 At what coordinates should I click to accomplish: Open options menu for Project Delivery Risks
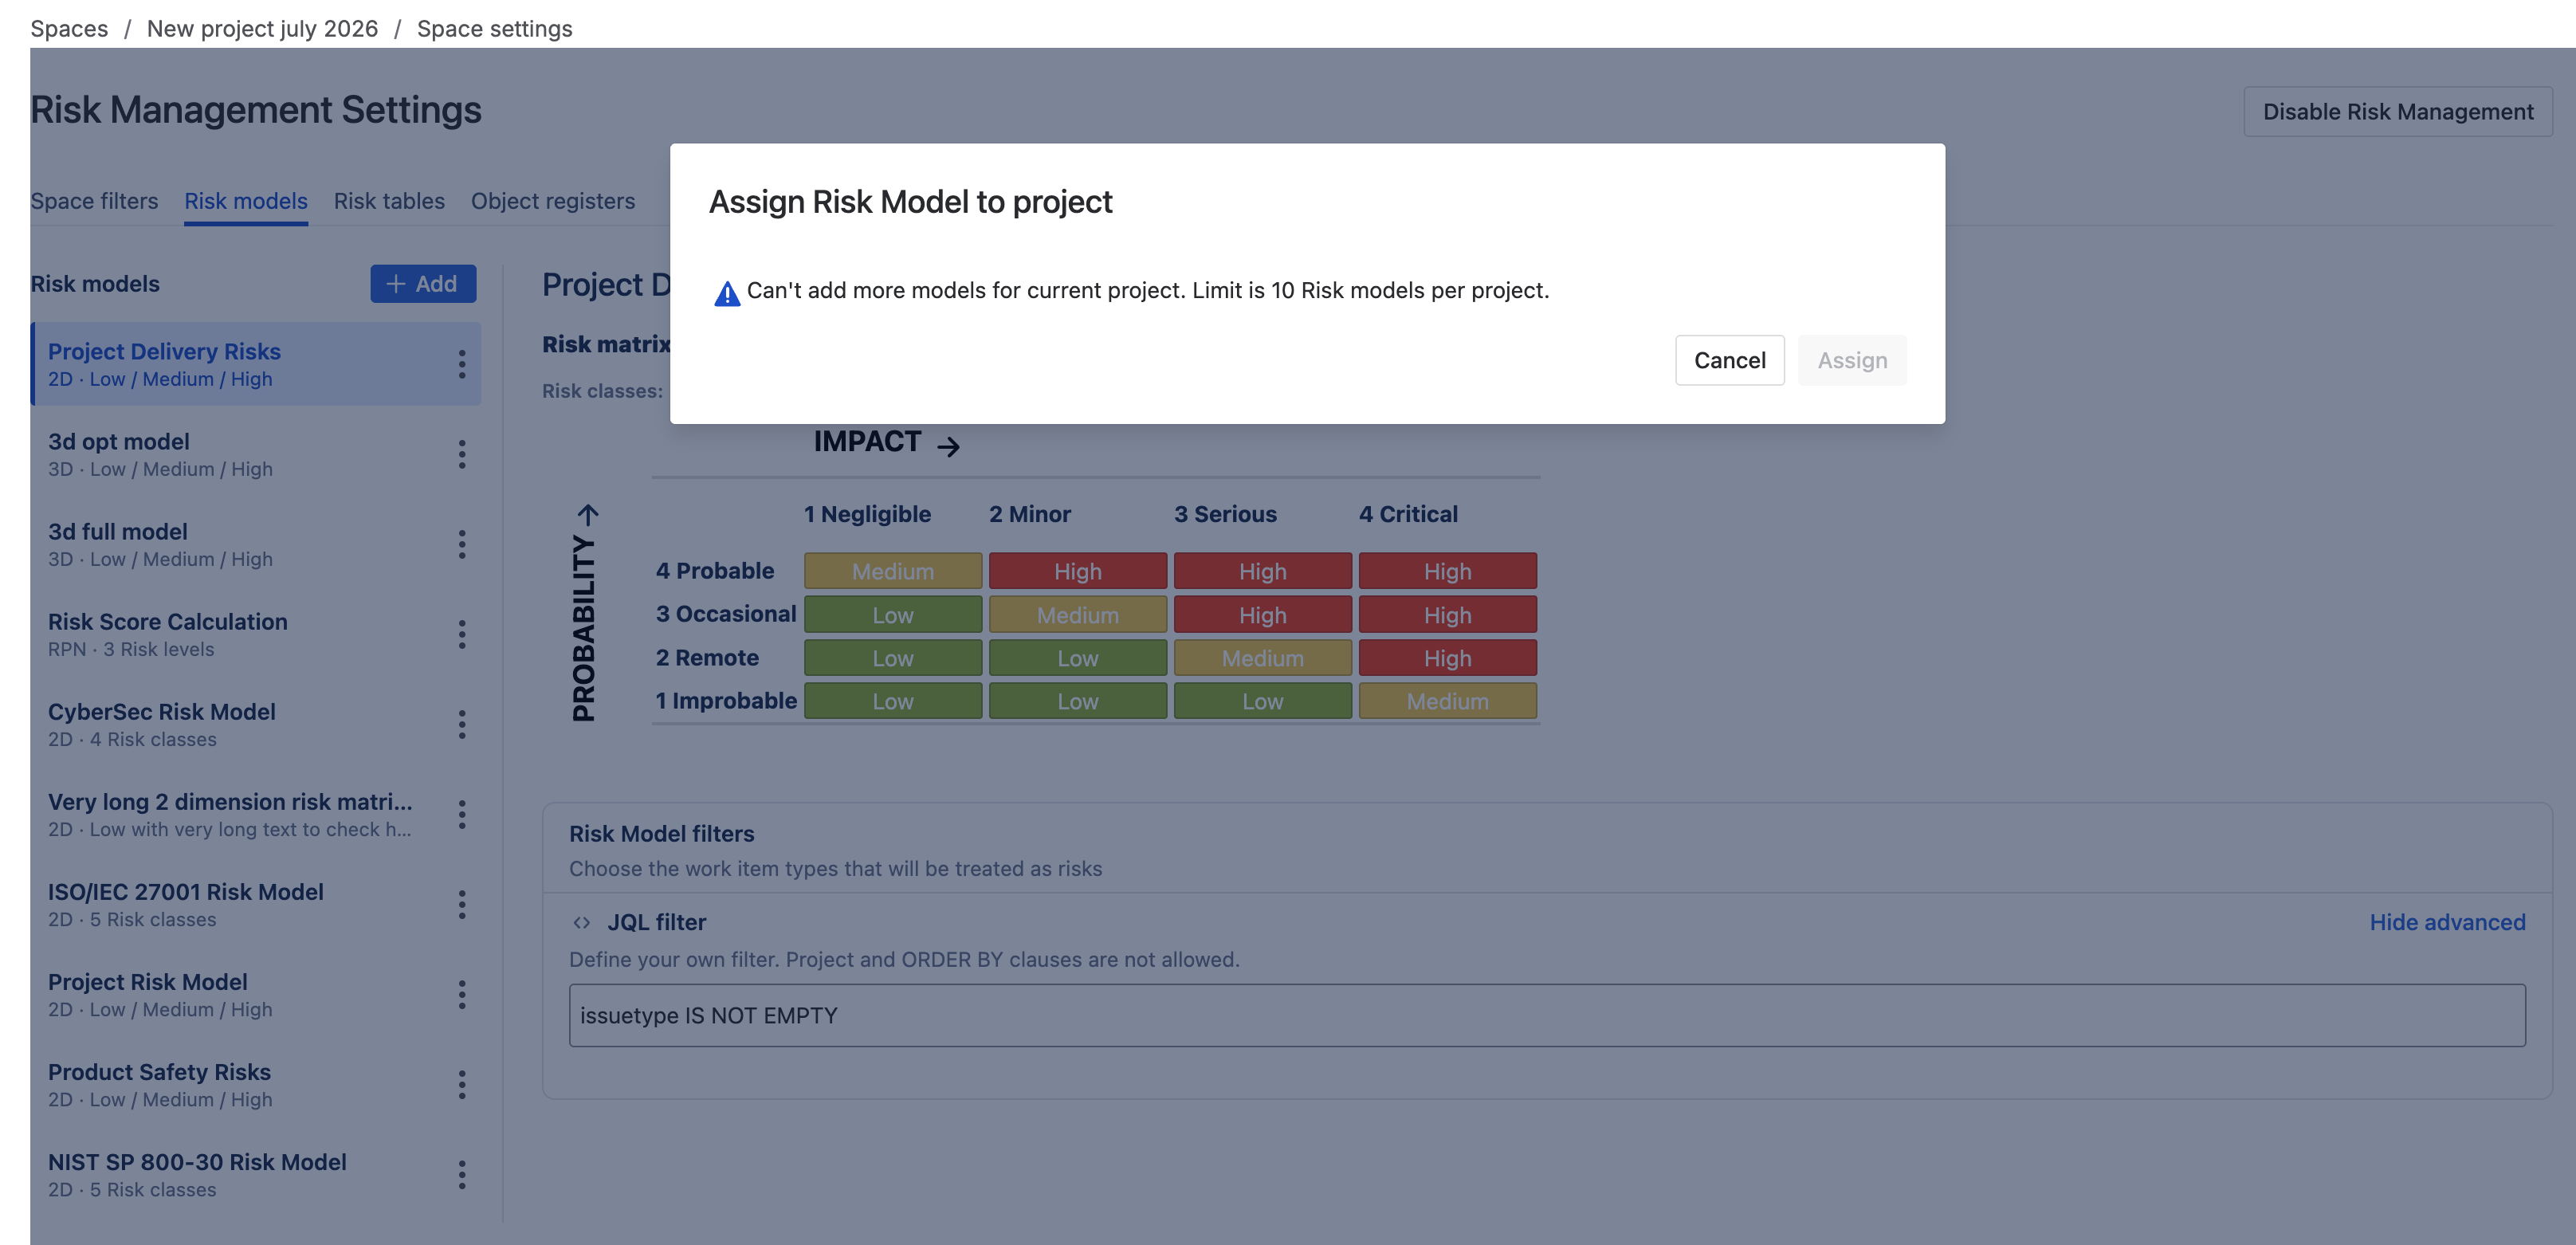[462, 364]
